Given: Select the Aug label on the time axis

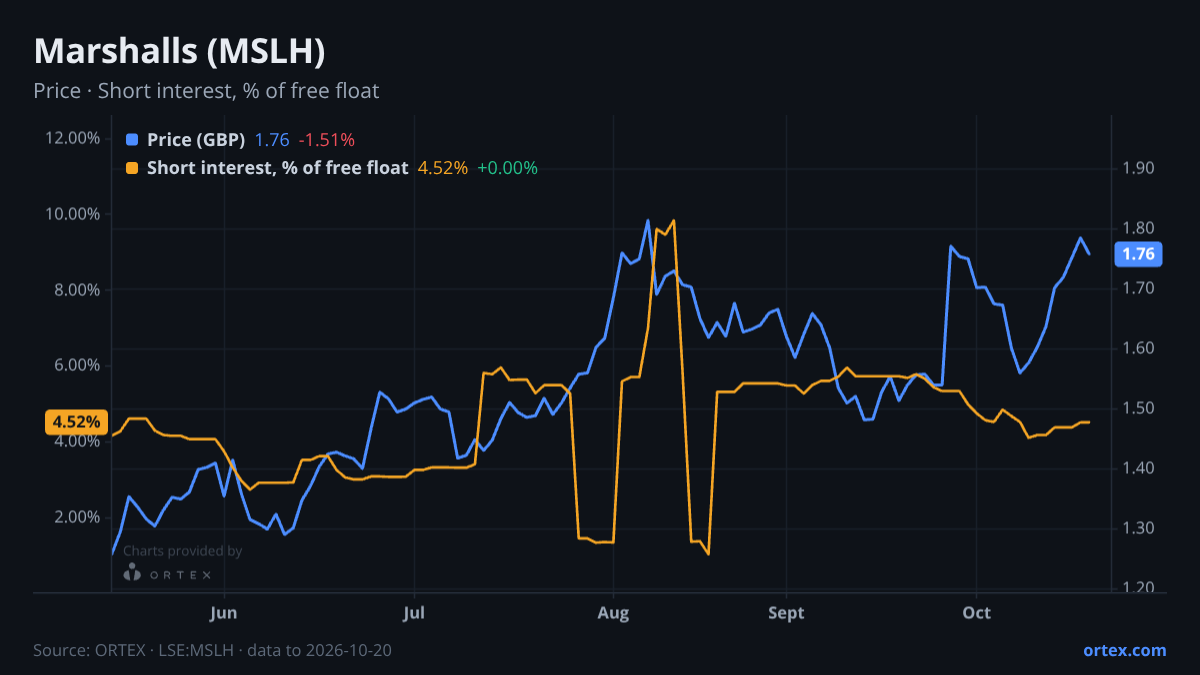Looking at the screenshot, I should pyautogui.click(x=613, y=612).
